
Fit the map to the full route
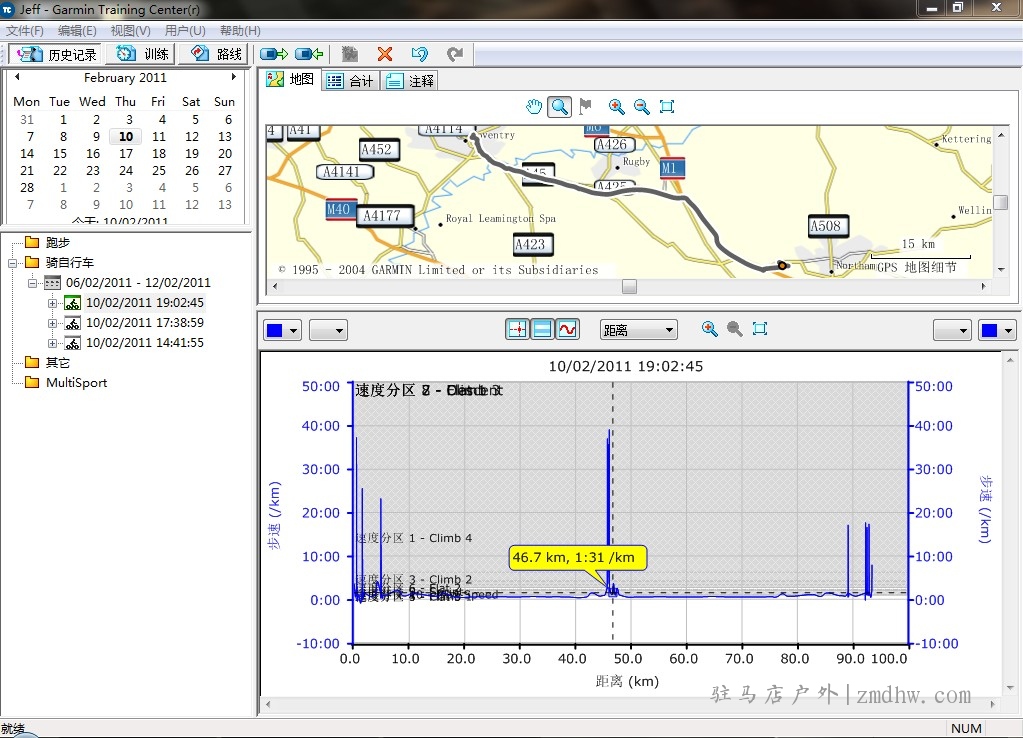(x=667, y=106)
